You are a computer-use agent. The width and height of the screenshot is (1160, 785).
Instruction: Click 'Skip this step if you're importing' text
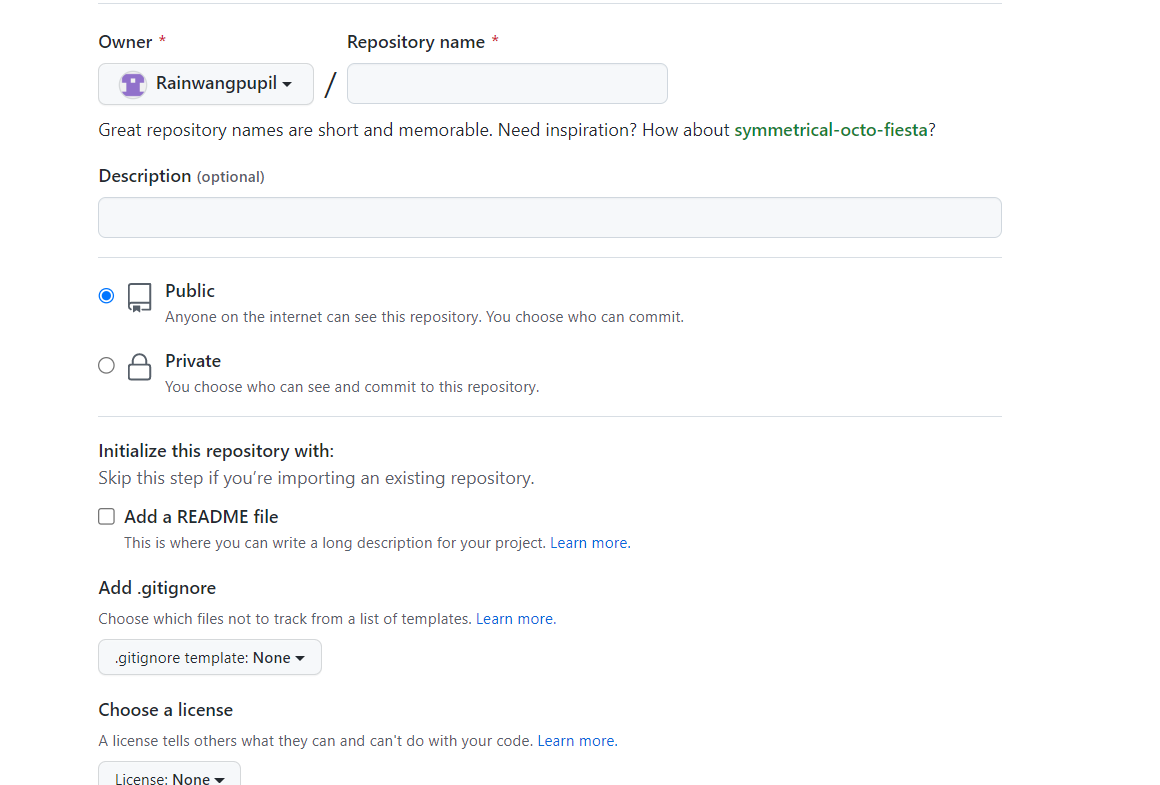coord(317,479)
